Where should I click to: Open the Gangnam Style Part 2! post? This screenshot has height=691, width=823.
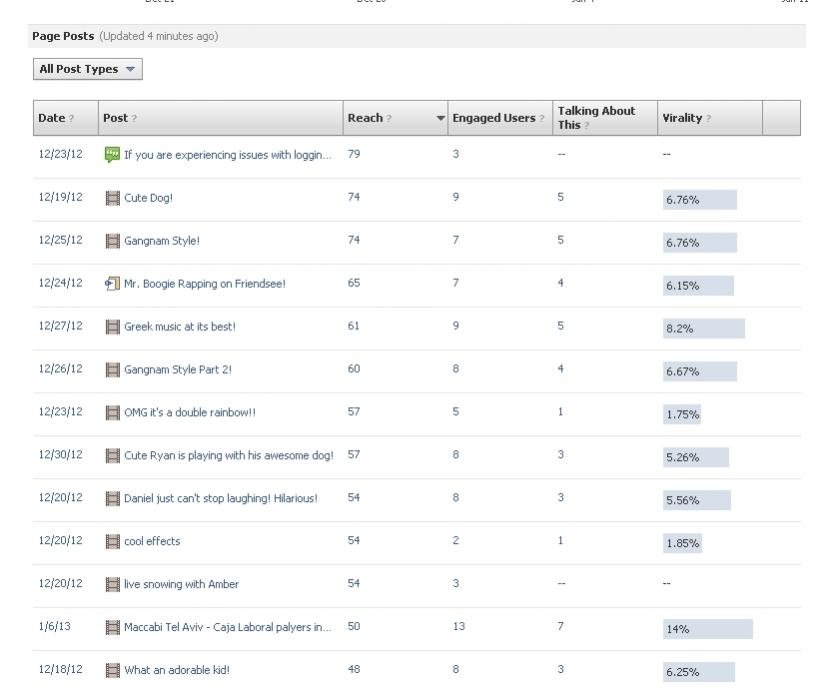click(x=178, y=369)
